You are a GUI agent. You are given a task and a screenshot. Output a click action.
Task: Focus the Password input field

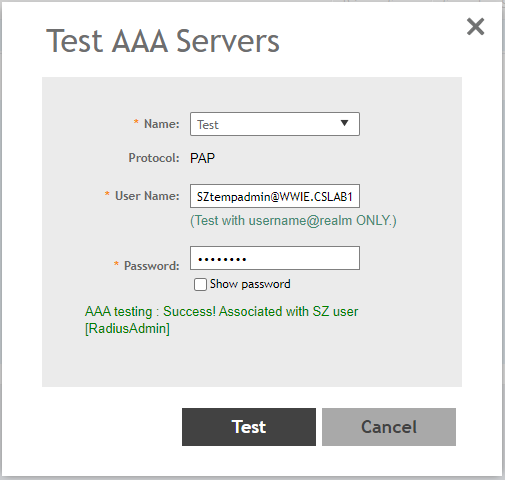tap(275, 258)
